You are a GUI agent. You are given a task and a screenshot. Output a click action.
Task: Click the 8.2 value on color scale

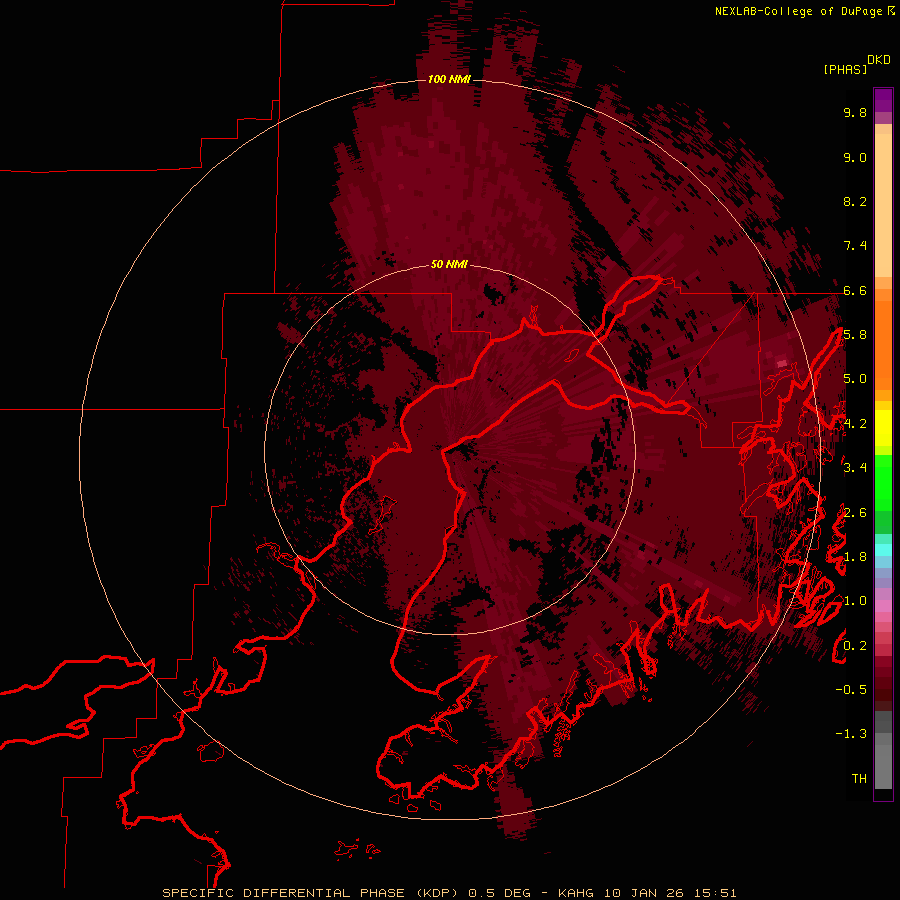pyautogui.click(x=855, y=201)
